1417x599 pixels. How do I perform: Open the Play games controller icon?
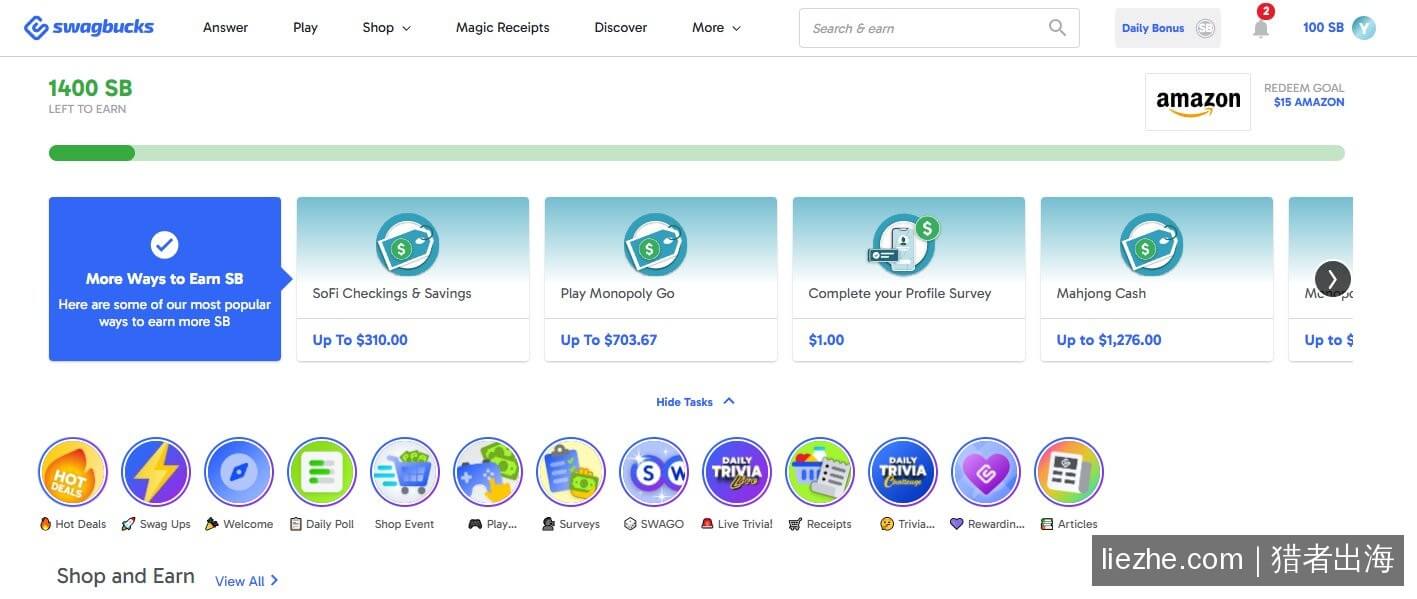pos(488,472)
